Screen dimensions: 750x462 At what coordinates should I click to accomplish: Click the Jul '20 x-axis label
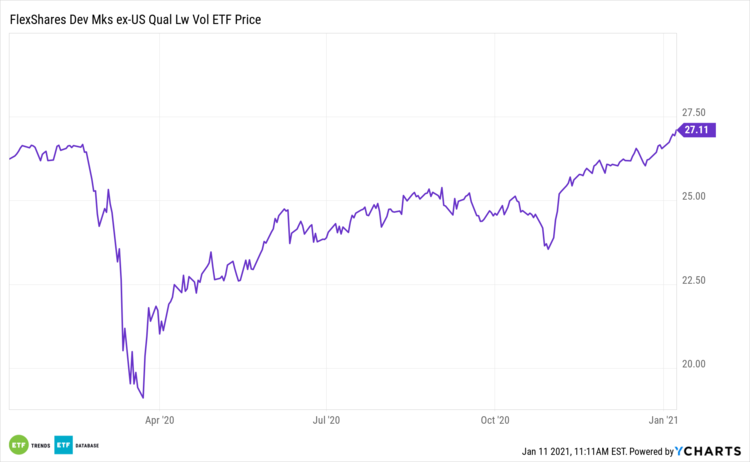click(328, 421)
